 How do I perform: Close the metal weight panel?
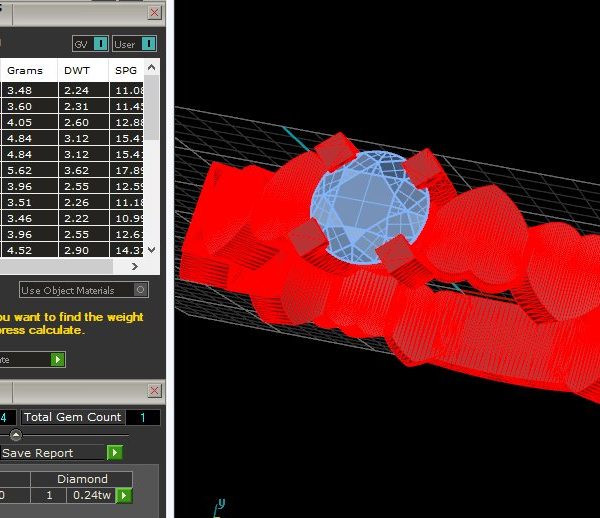tap(155, 13)
